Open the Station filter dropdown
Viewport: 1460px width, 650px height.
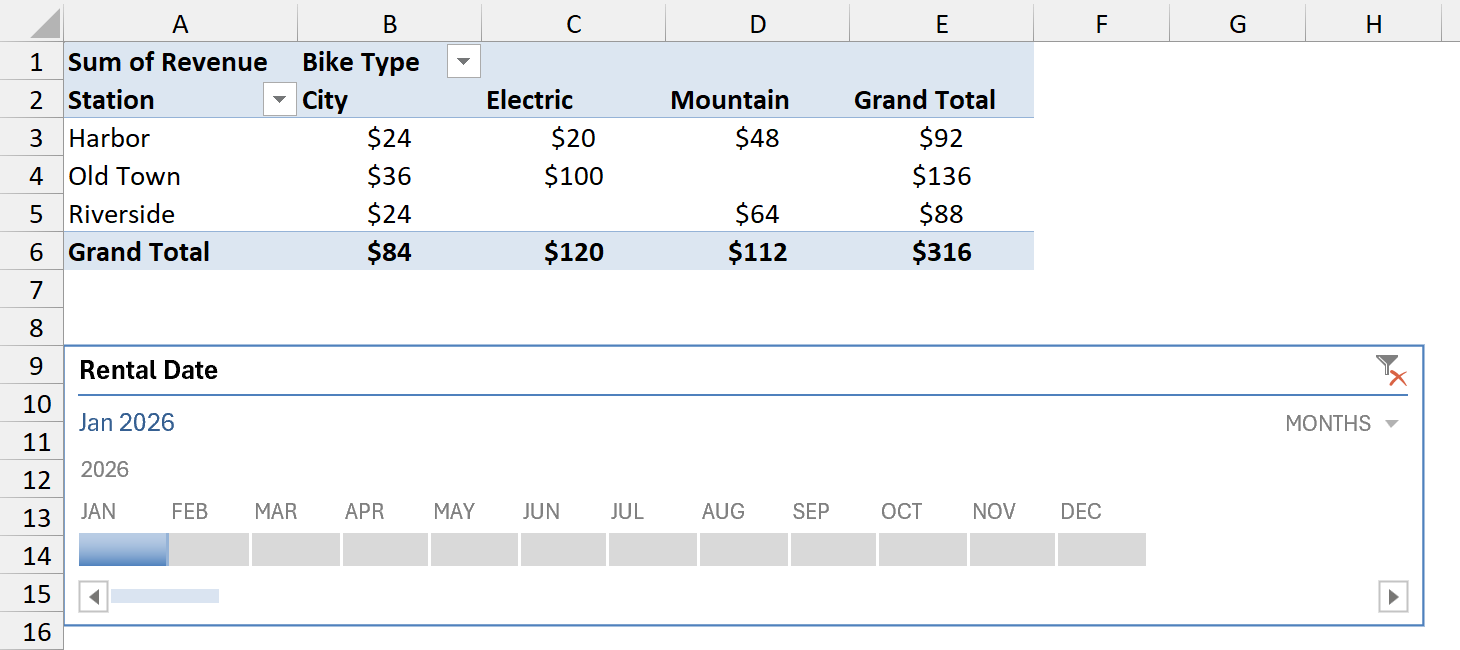click(280, 100)
